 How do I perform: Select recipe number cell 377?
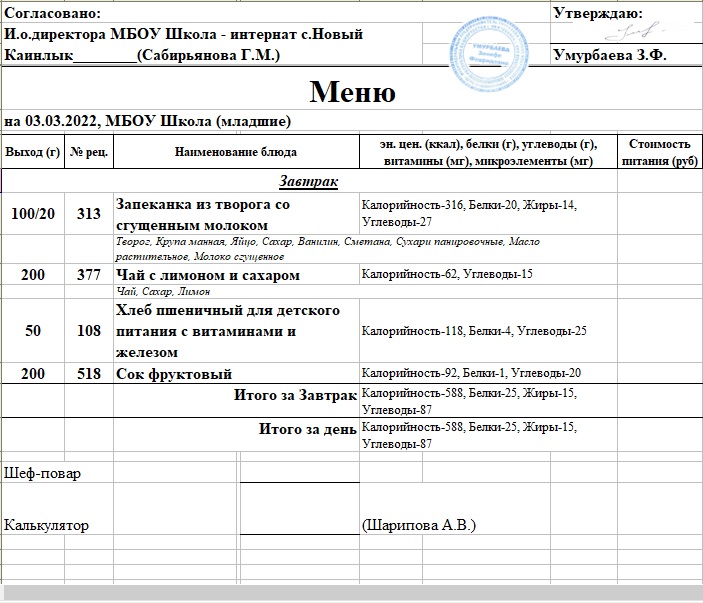pos(89,275)
